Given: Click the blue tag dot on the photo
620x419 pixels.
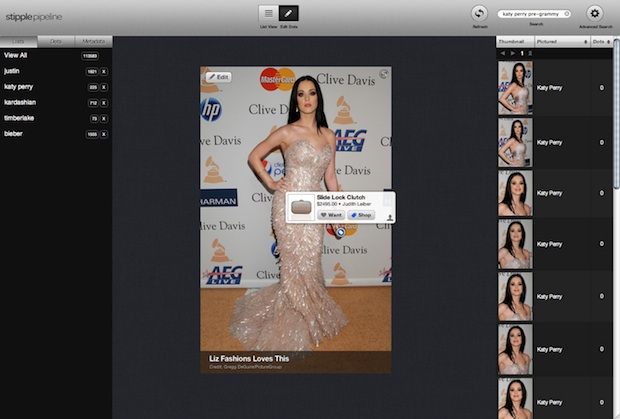Looking at the screenshot, I should [x=341, y=232].
